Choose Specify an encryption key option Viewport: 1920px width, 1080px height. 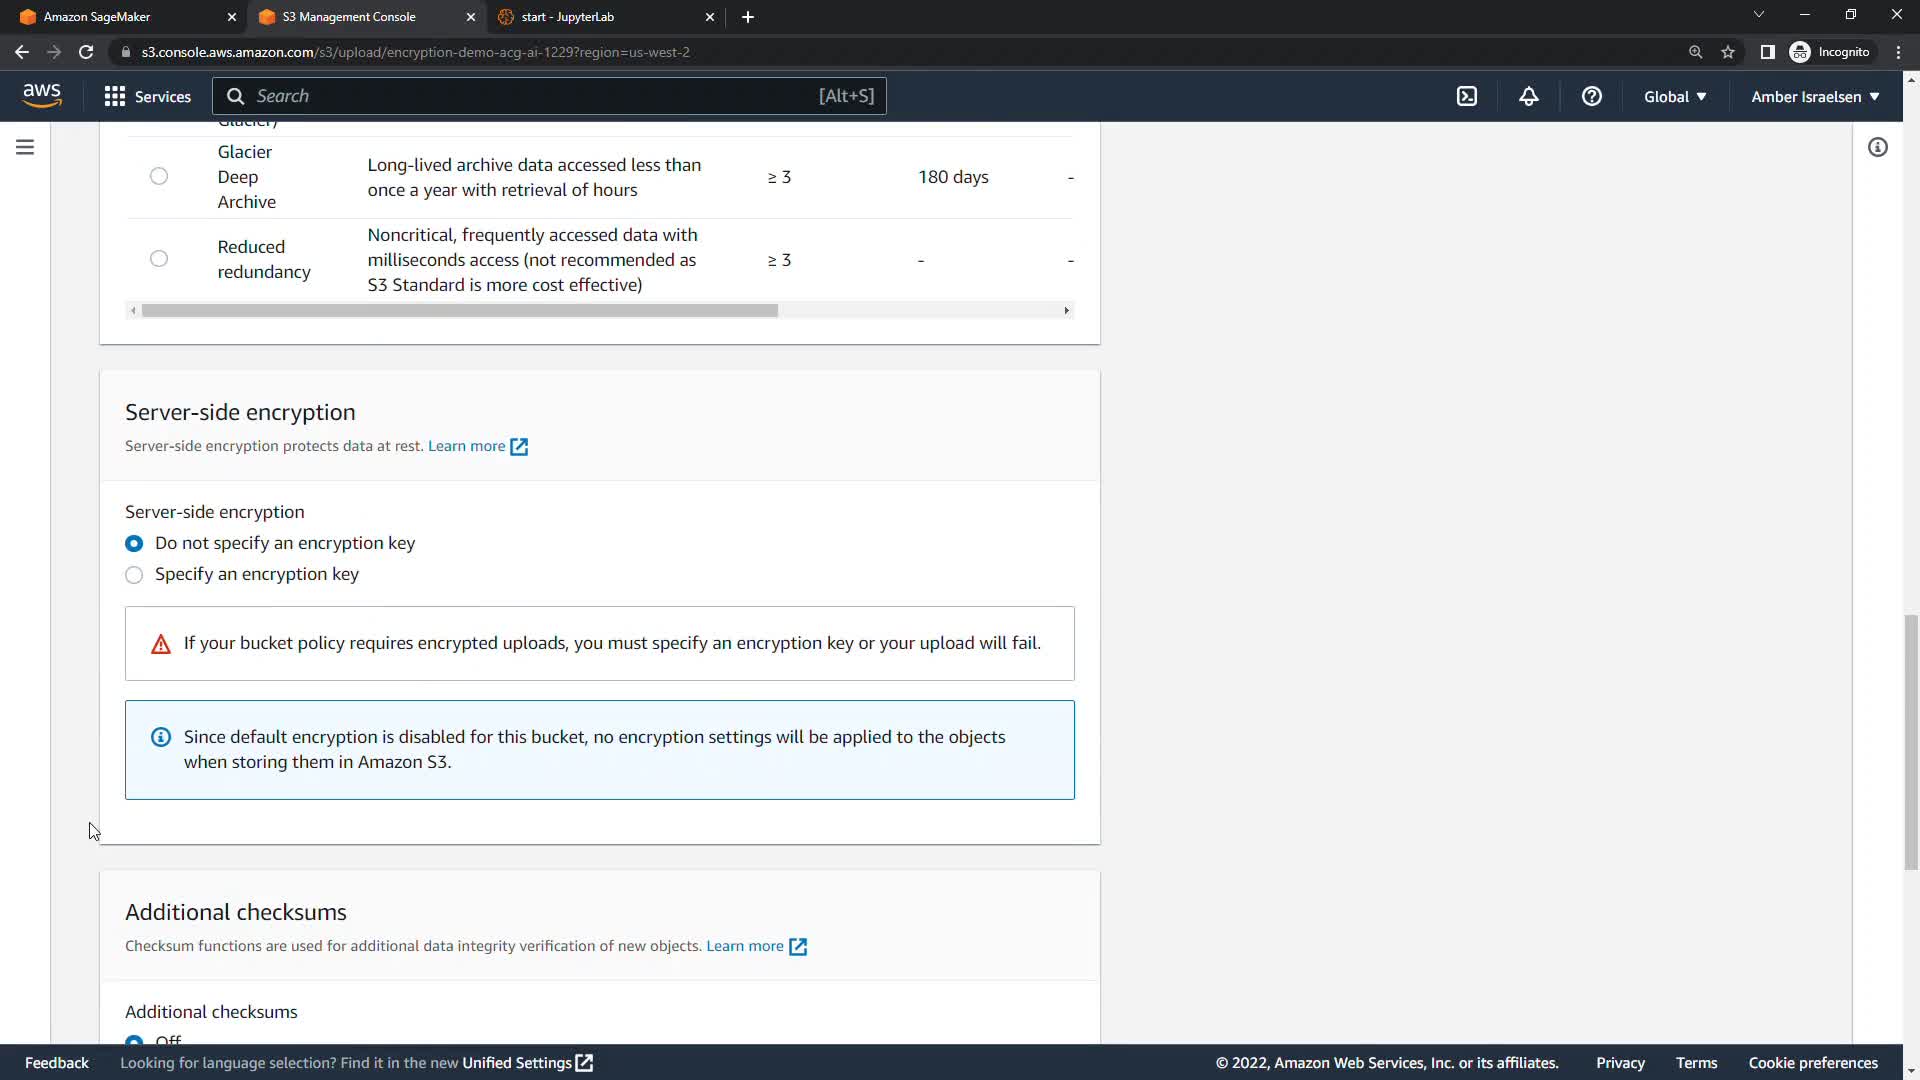click(134, 575)
